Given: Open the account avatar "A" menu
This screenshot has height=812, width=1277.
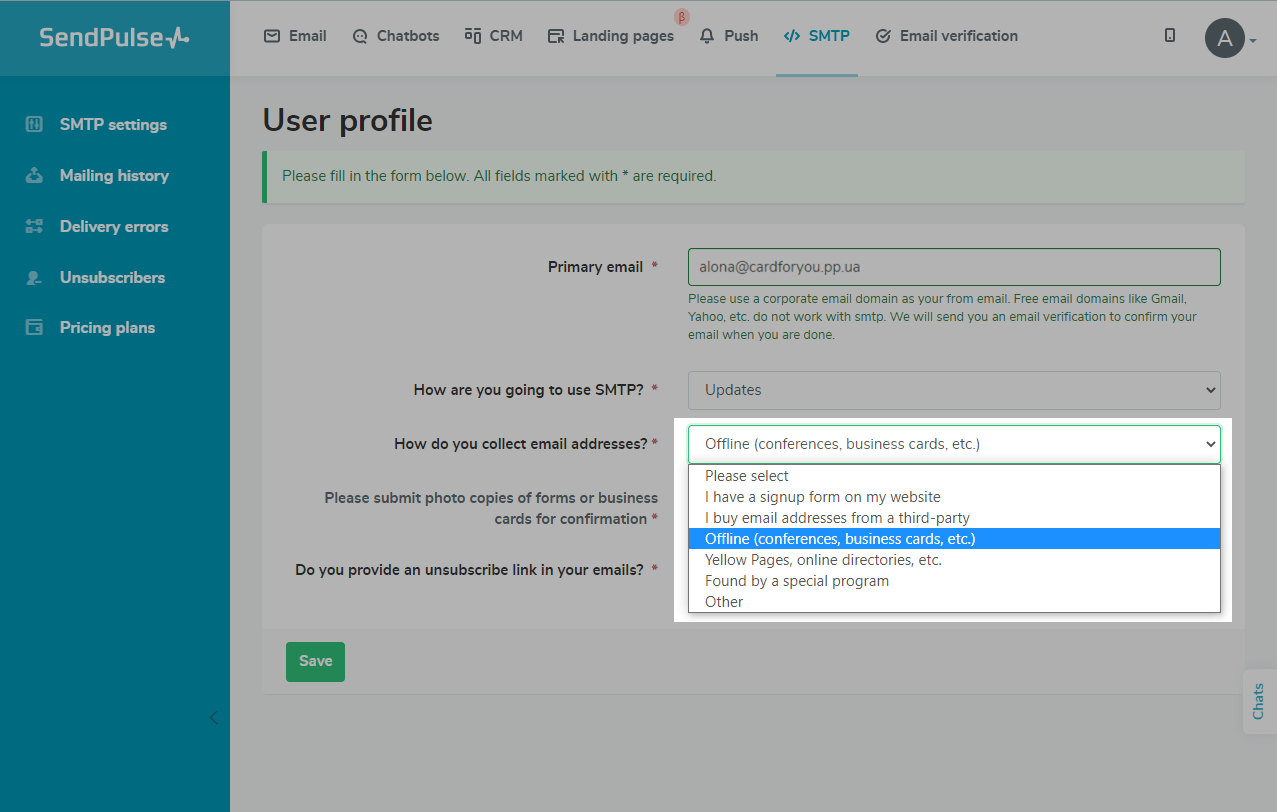Looking at the screenshot, I should (1224, 38).
